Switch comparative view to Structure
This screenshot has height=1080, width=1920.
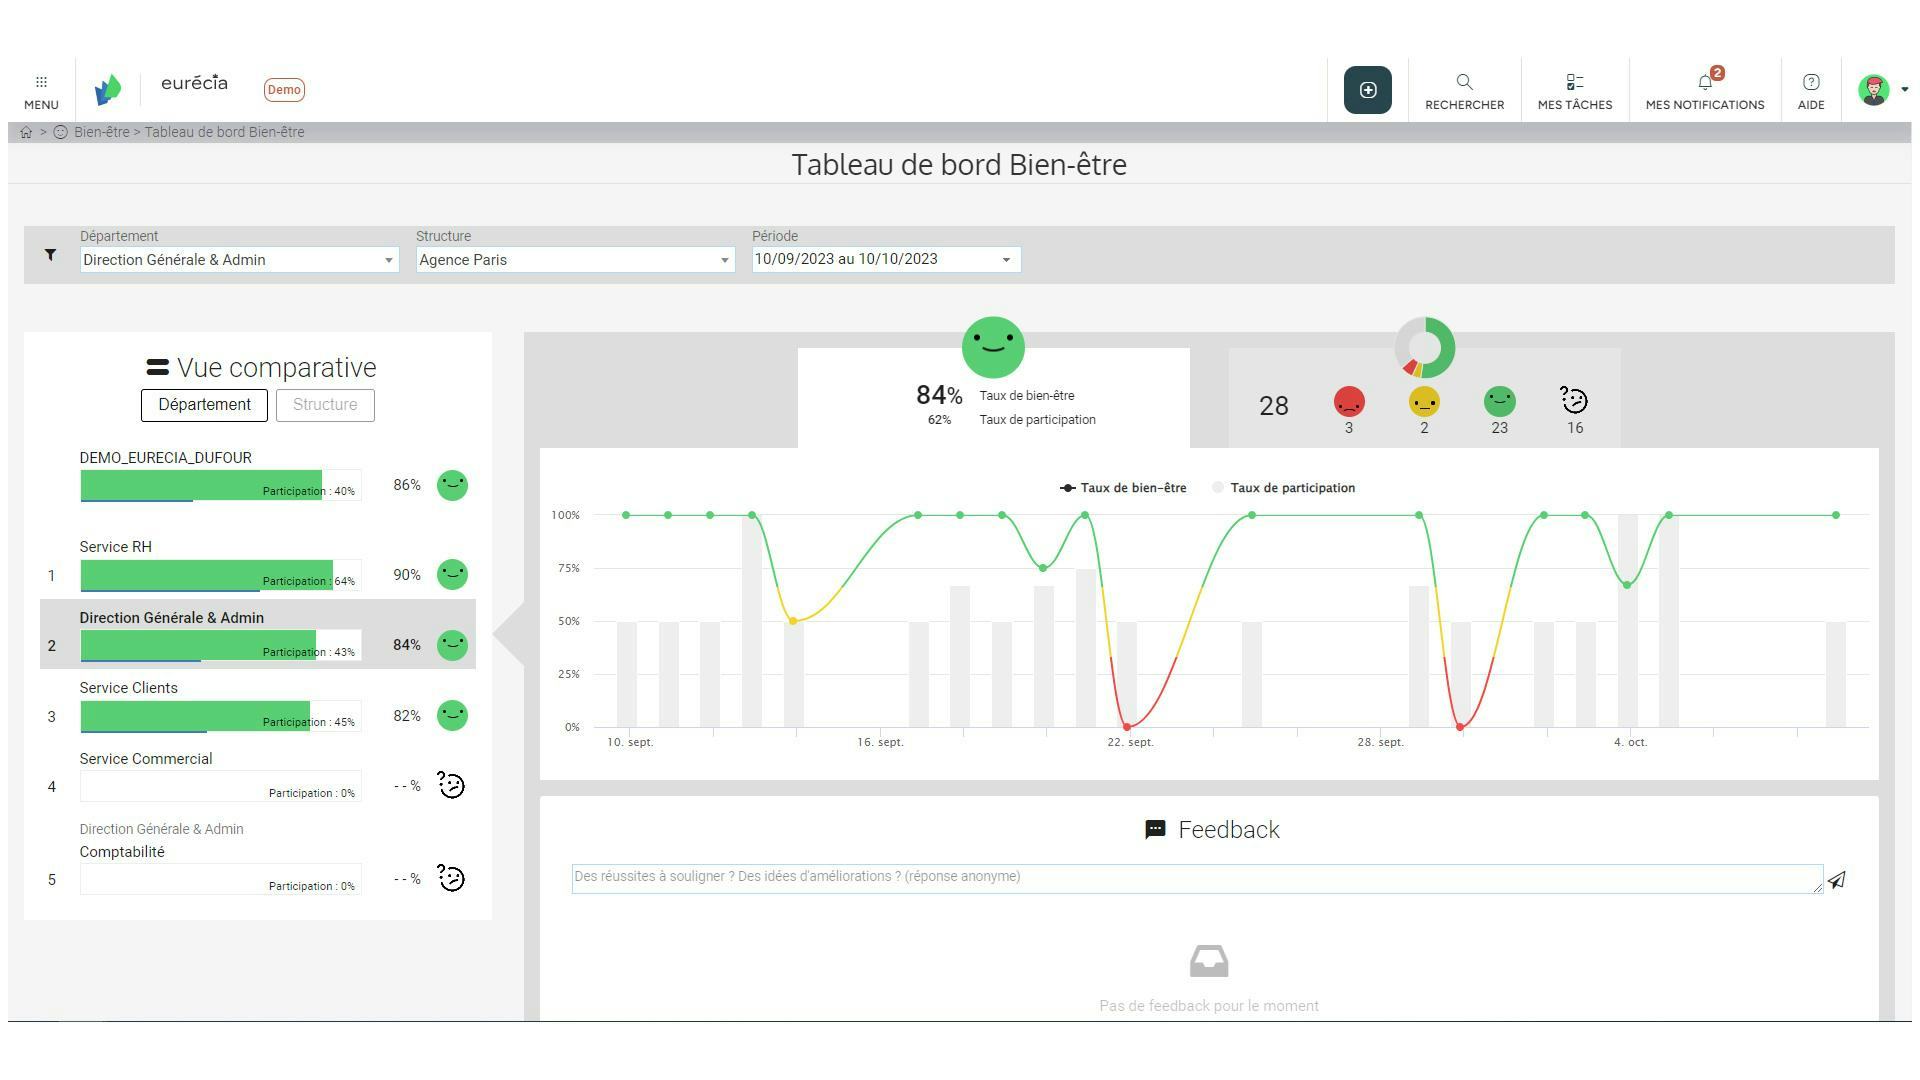[324, 404]
